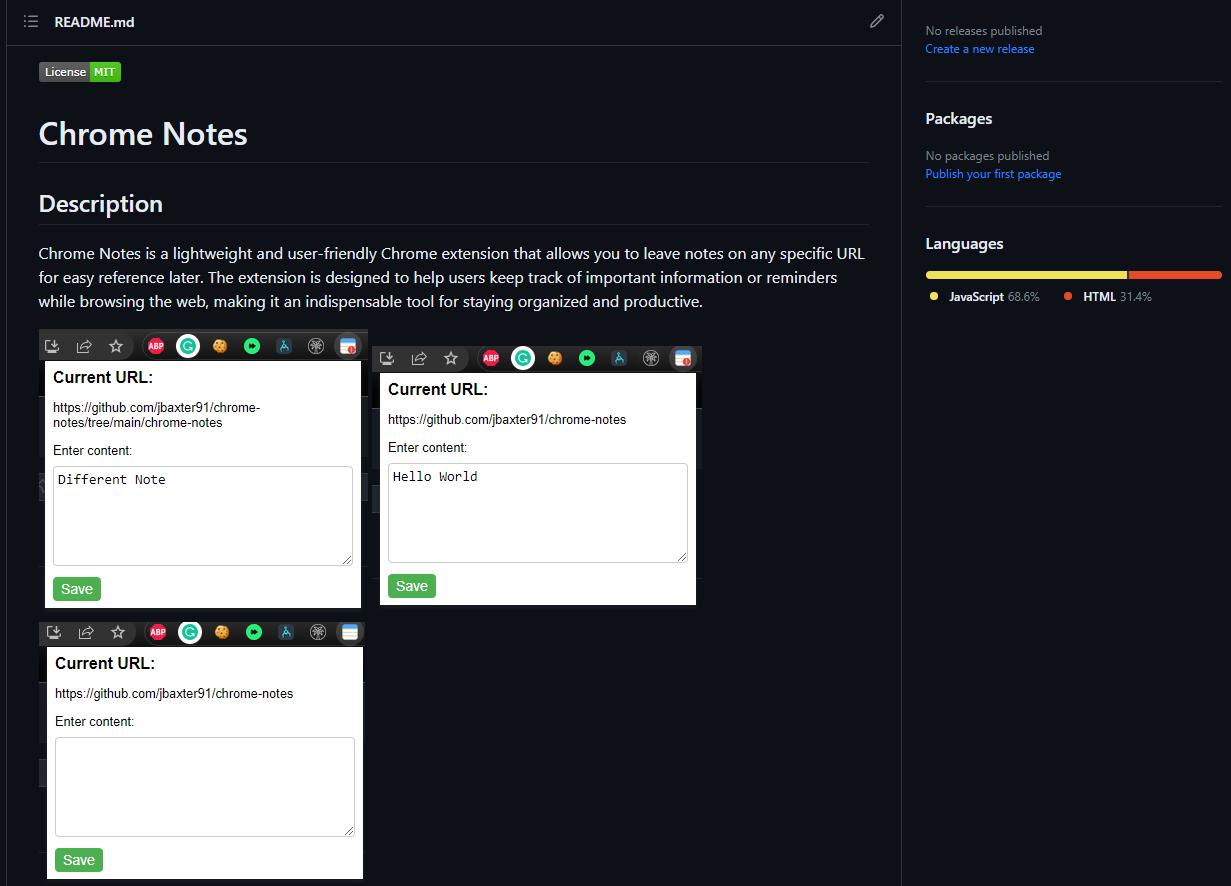Click the pencil icon to edit README.md
The height and width of the screenshot is (886, 1231).
point(877,21)
